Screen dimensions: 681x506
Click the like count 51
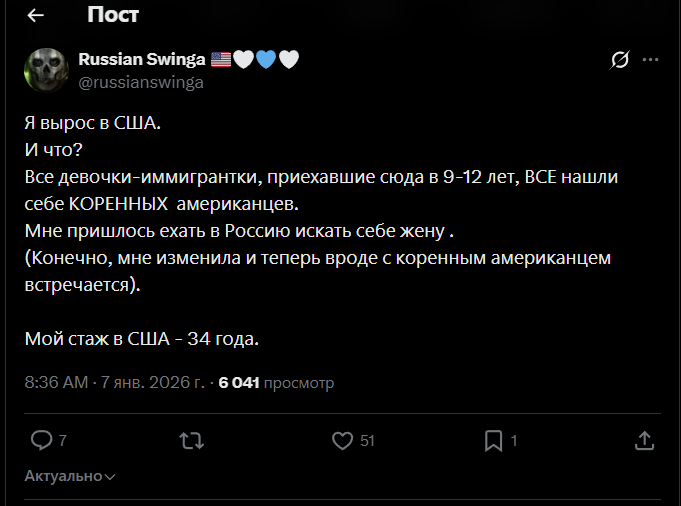pyautogui.click(x=367, y=441)
